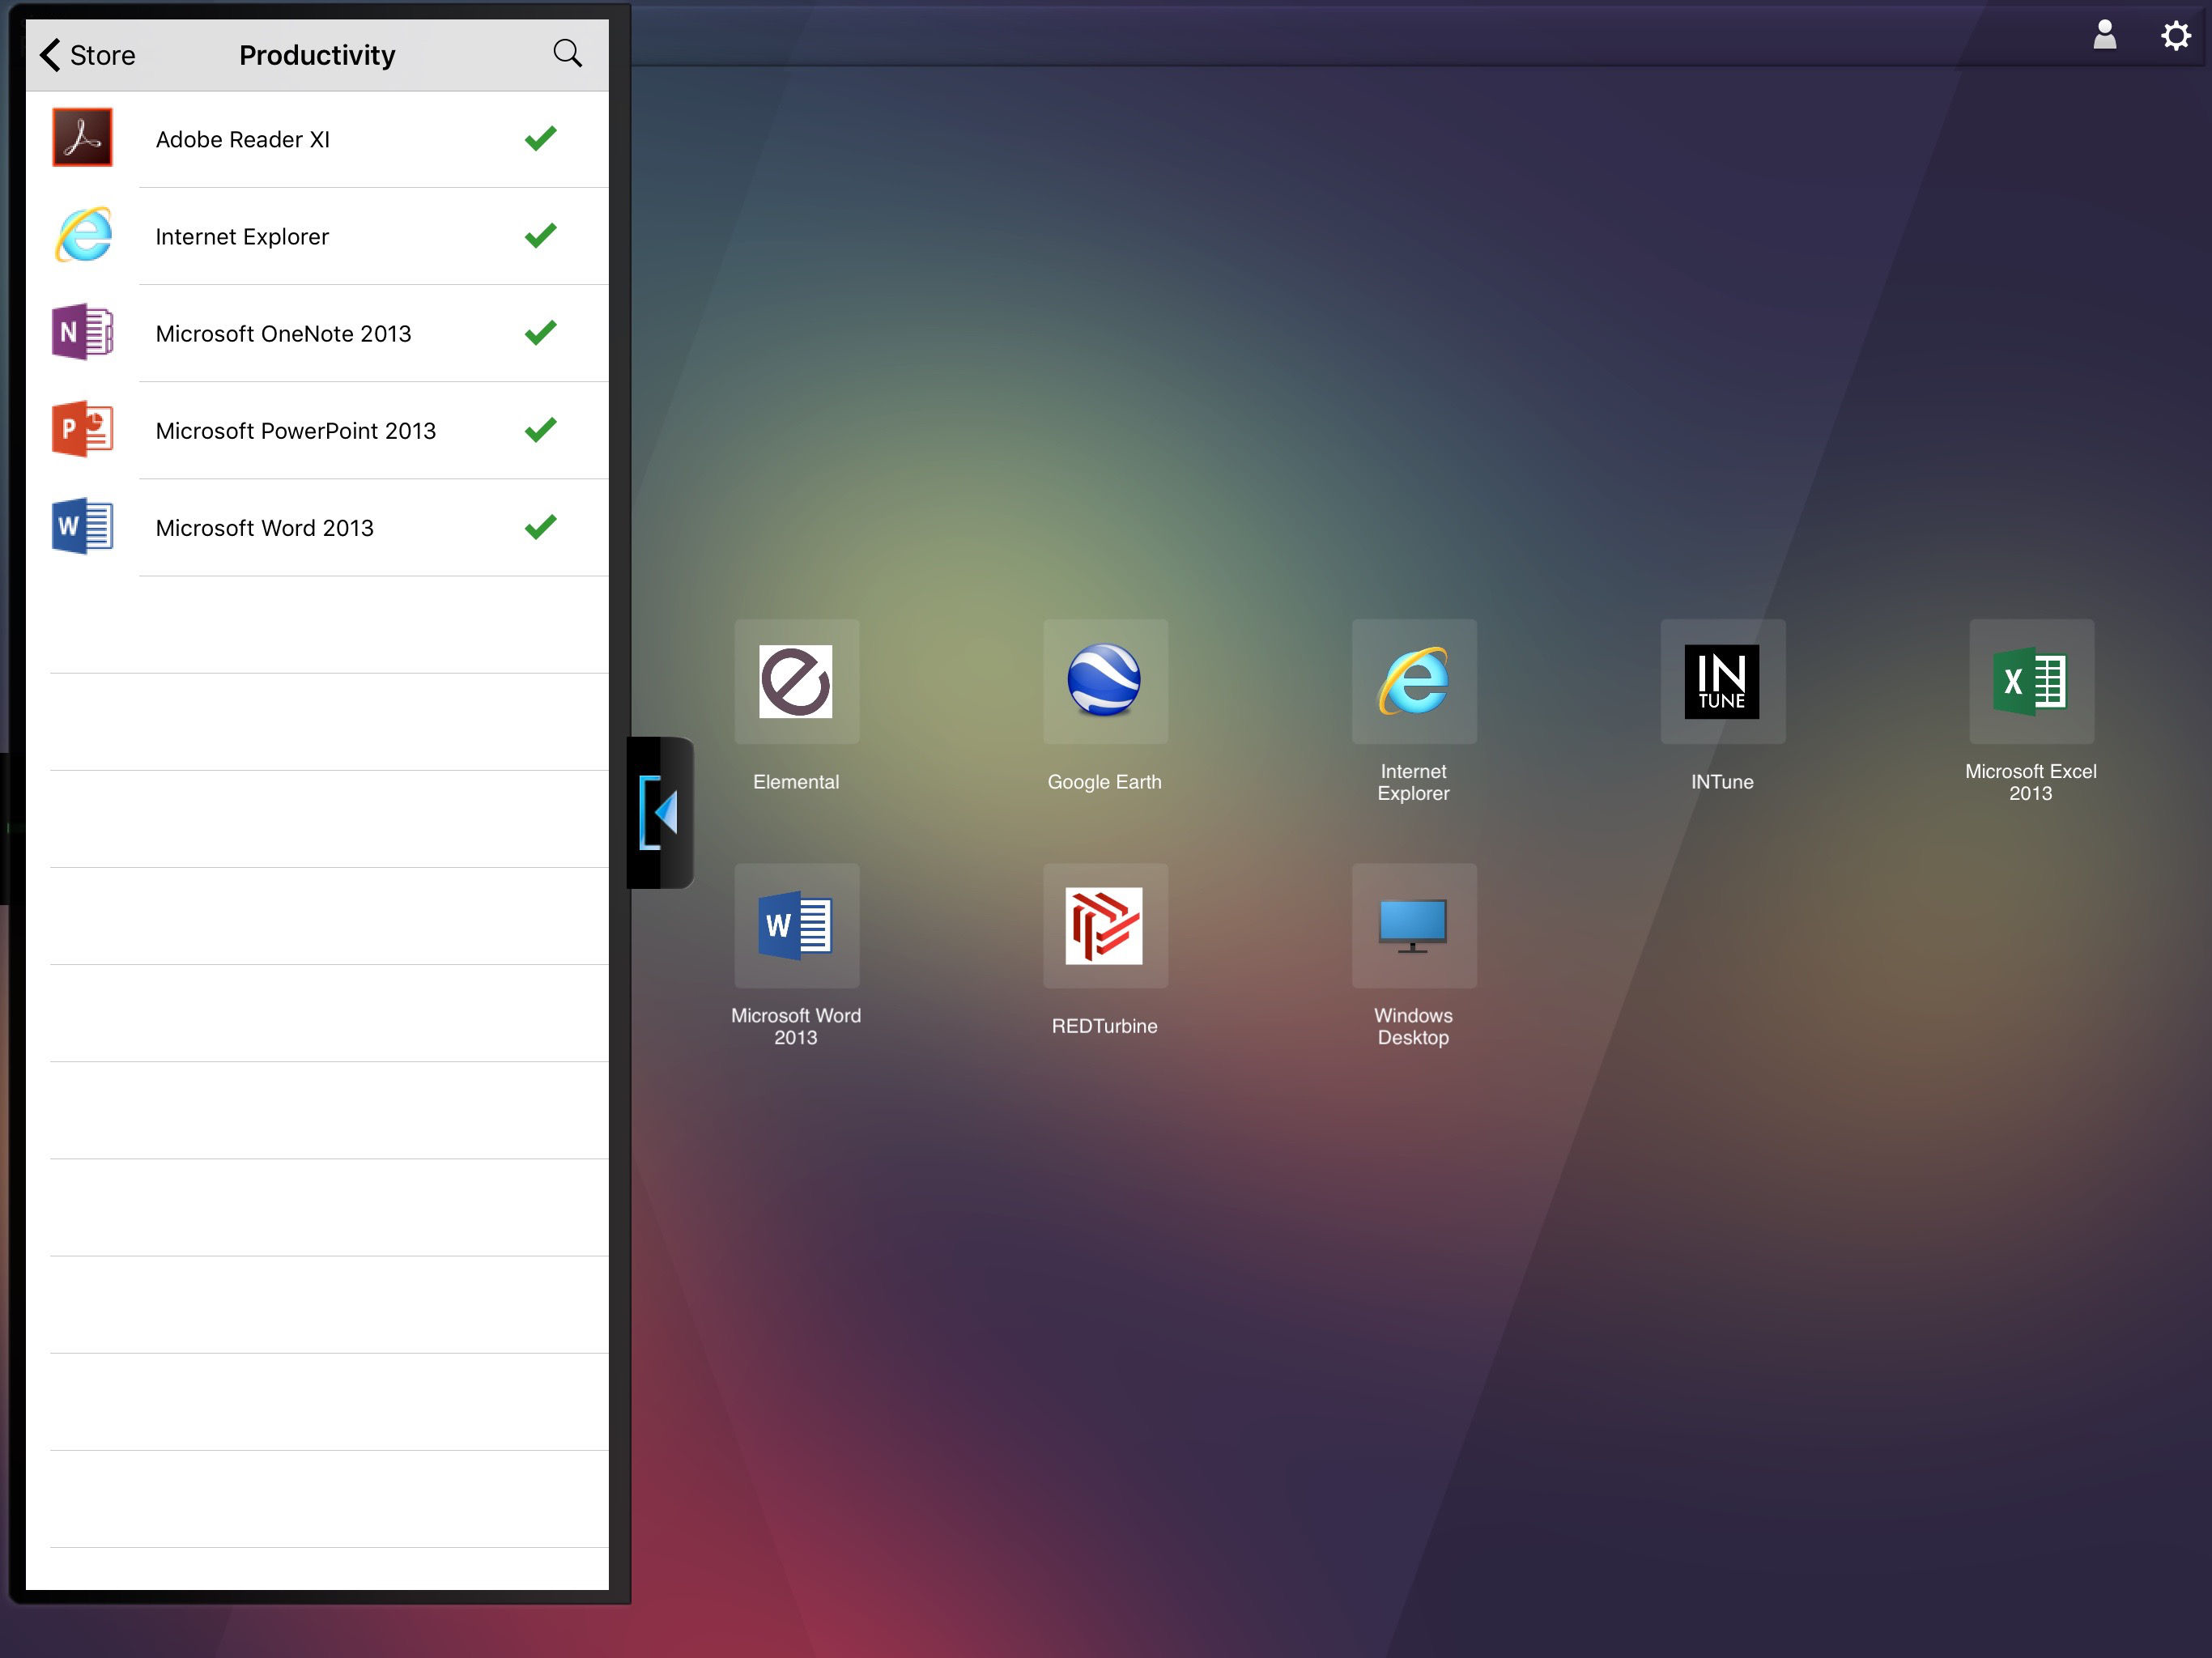Launch Microsoft Excel 2013 app
The width and height of the screenshot is (2212, 1658).
point(2030,681)
